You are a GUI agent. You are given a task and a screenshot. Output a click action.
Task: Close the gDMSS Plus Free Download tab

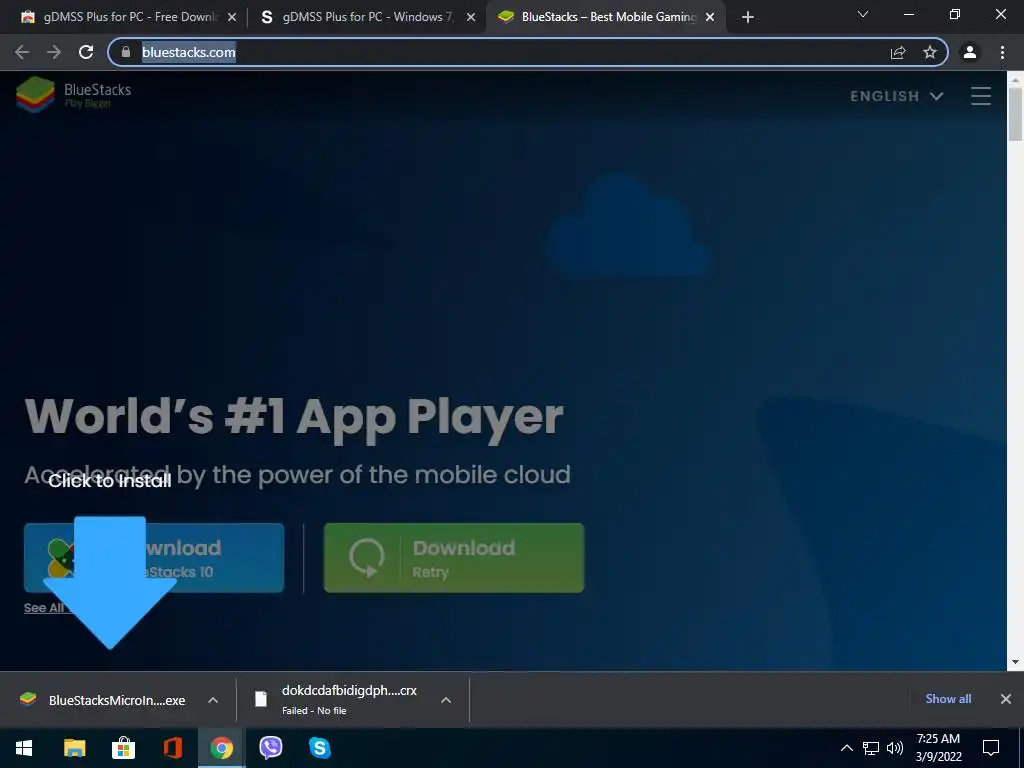click(x=232, y=17)
